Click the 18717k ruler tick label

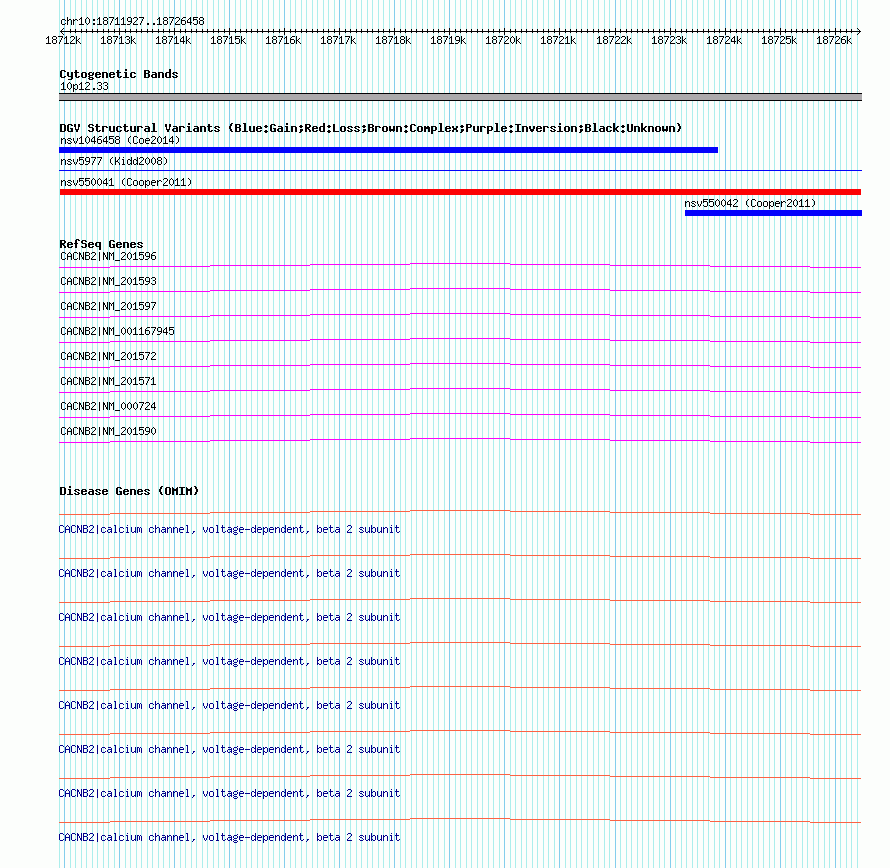tap(338, 40)
